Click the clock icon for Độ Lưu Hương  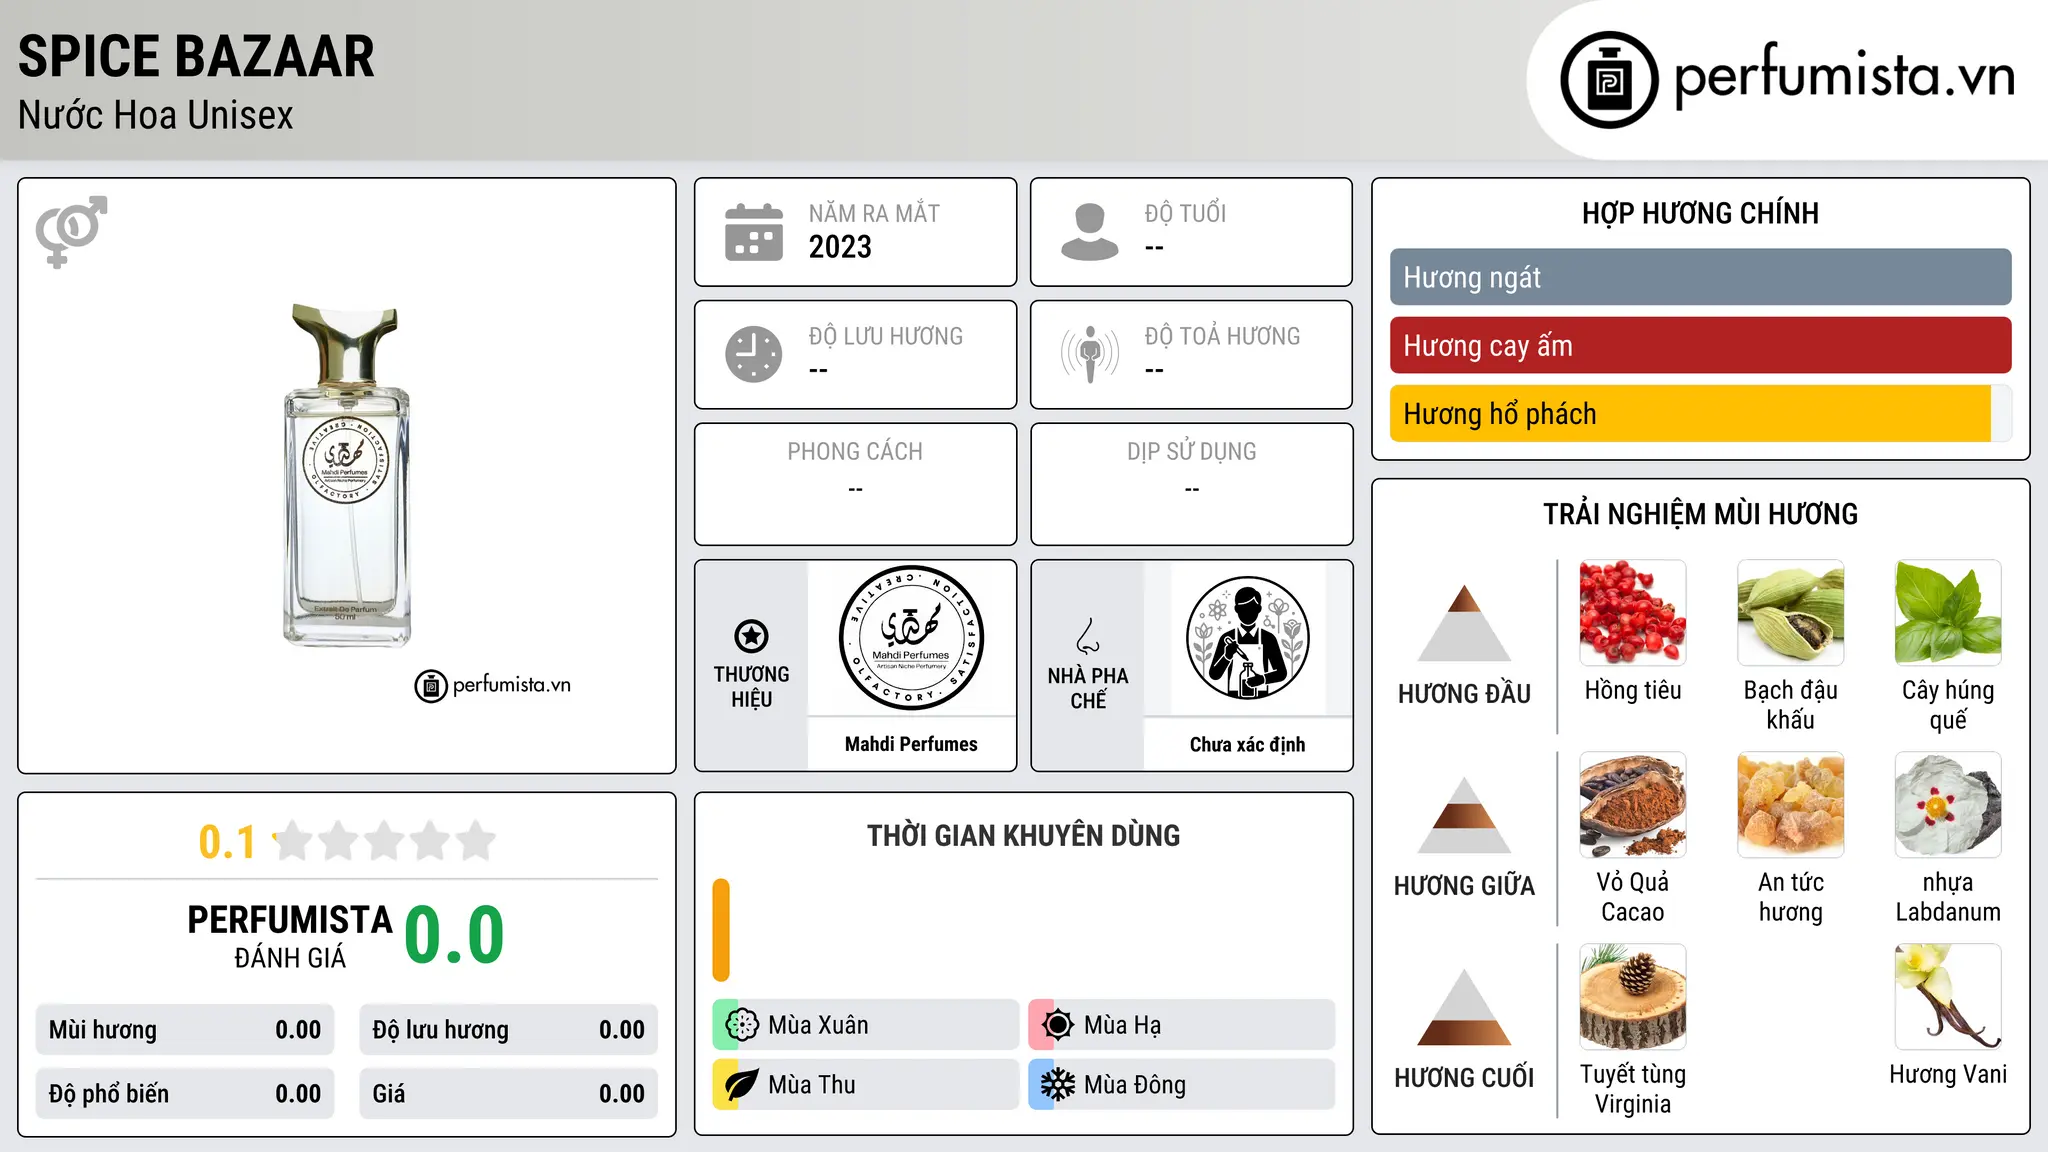click(x=754, y=354)
